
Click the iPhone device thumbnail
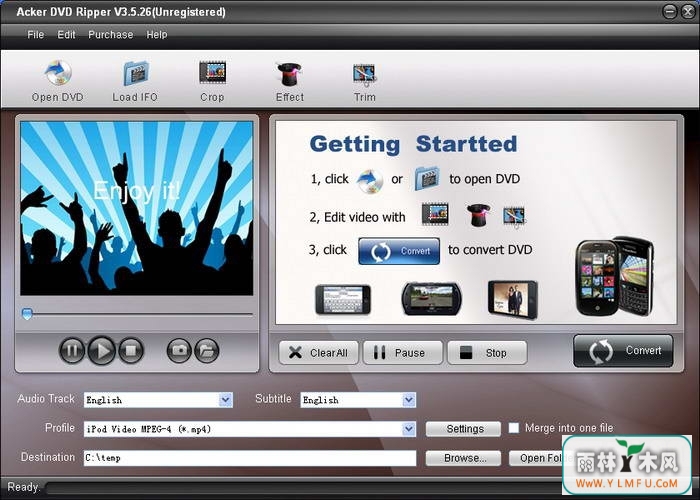pyautogui.click(x=343, y=300)
